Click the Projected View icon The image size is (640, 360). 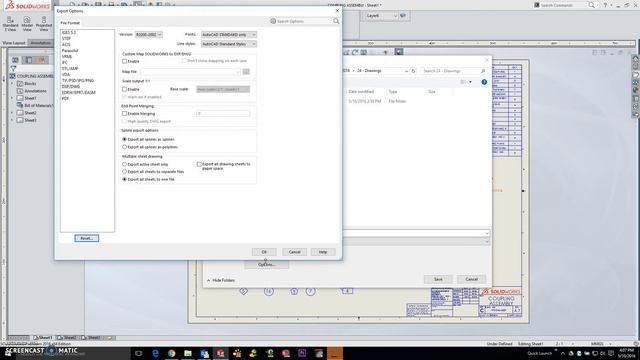44,20
